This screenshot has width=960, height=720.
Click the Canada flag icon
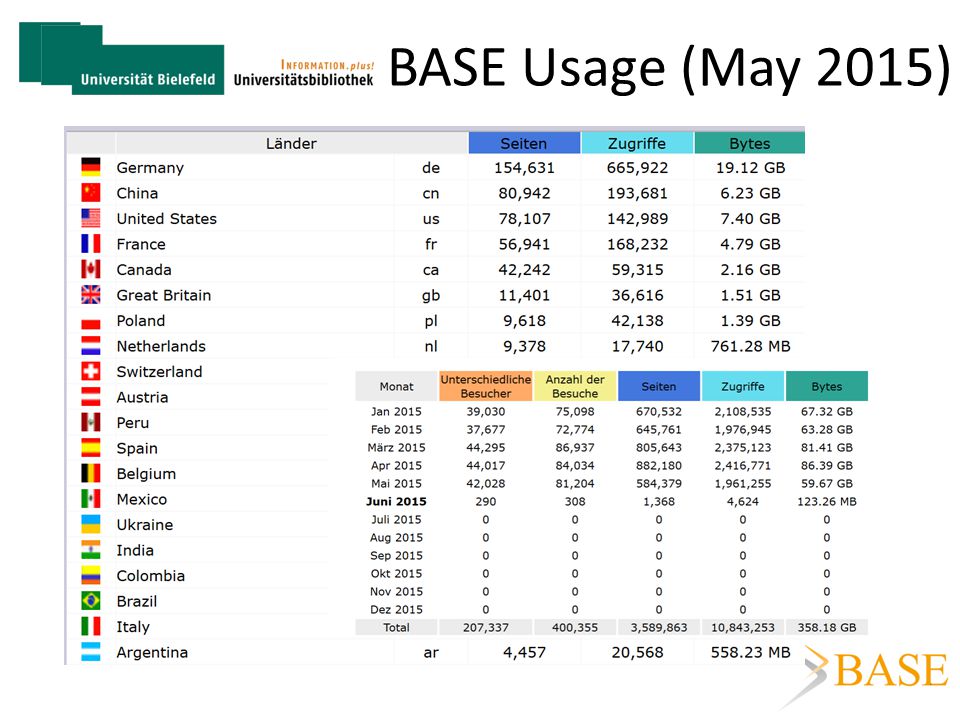pos(91,269)
